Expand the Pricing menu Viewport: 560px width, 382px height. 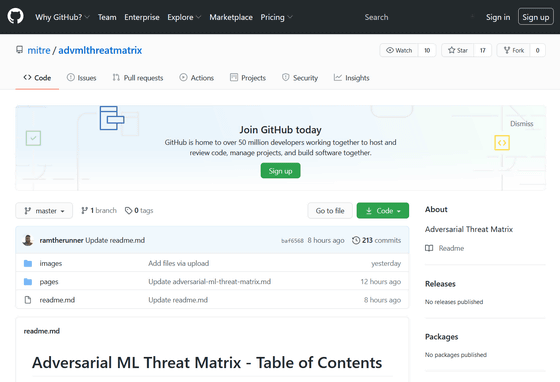[x=276, y=17]
